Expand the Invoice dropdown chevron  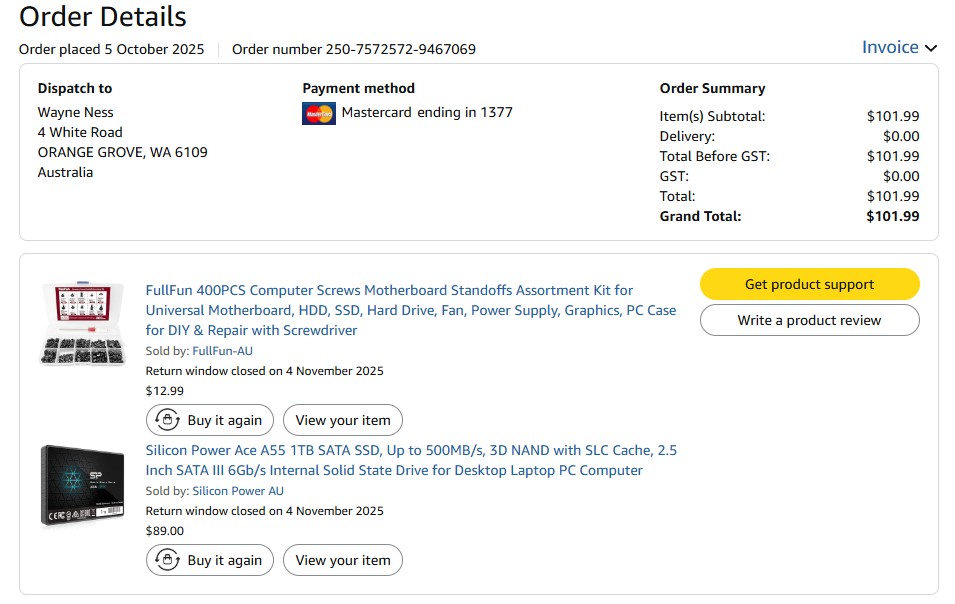(x=931, y=48)
